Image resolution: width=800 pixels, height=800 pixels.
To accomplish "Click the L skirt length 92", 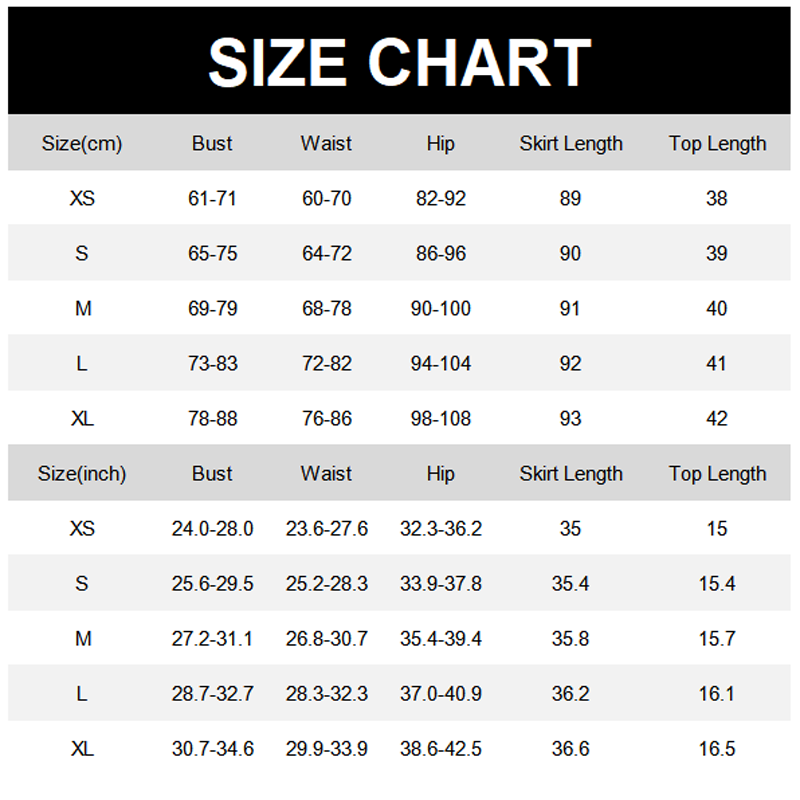I will click(x=570, y=364).
